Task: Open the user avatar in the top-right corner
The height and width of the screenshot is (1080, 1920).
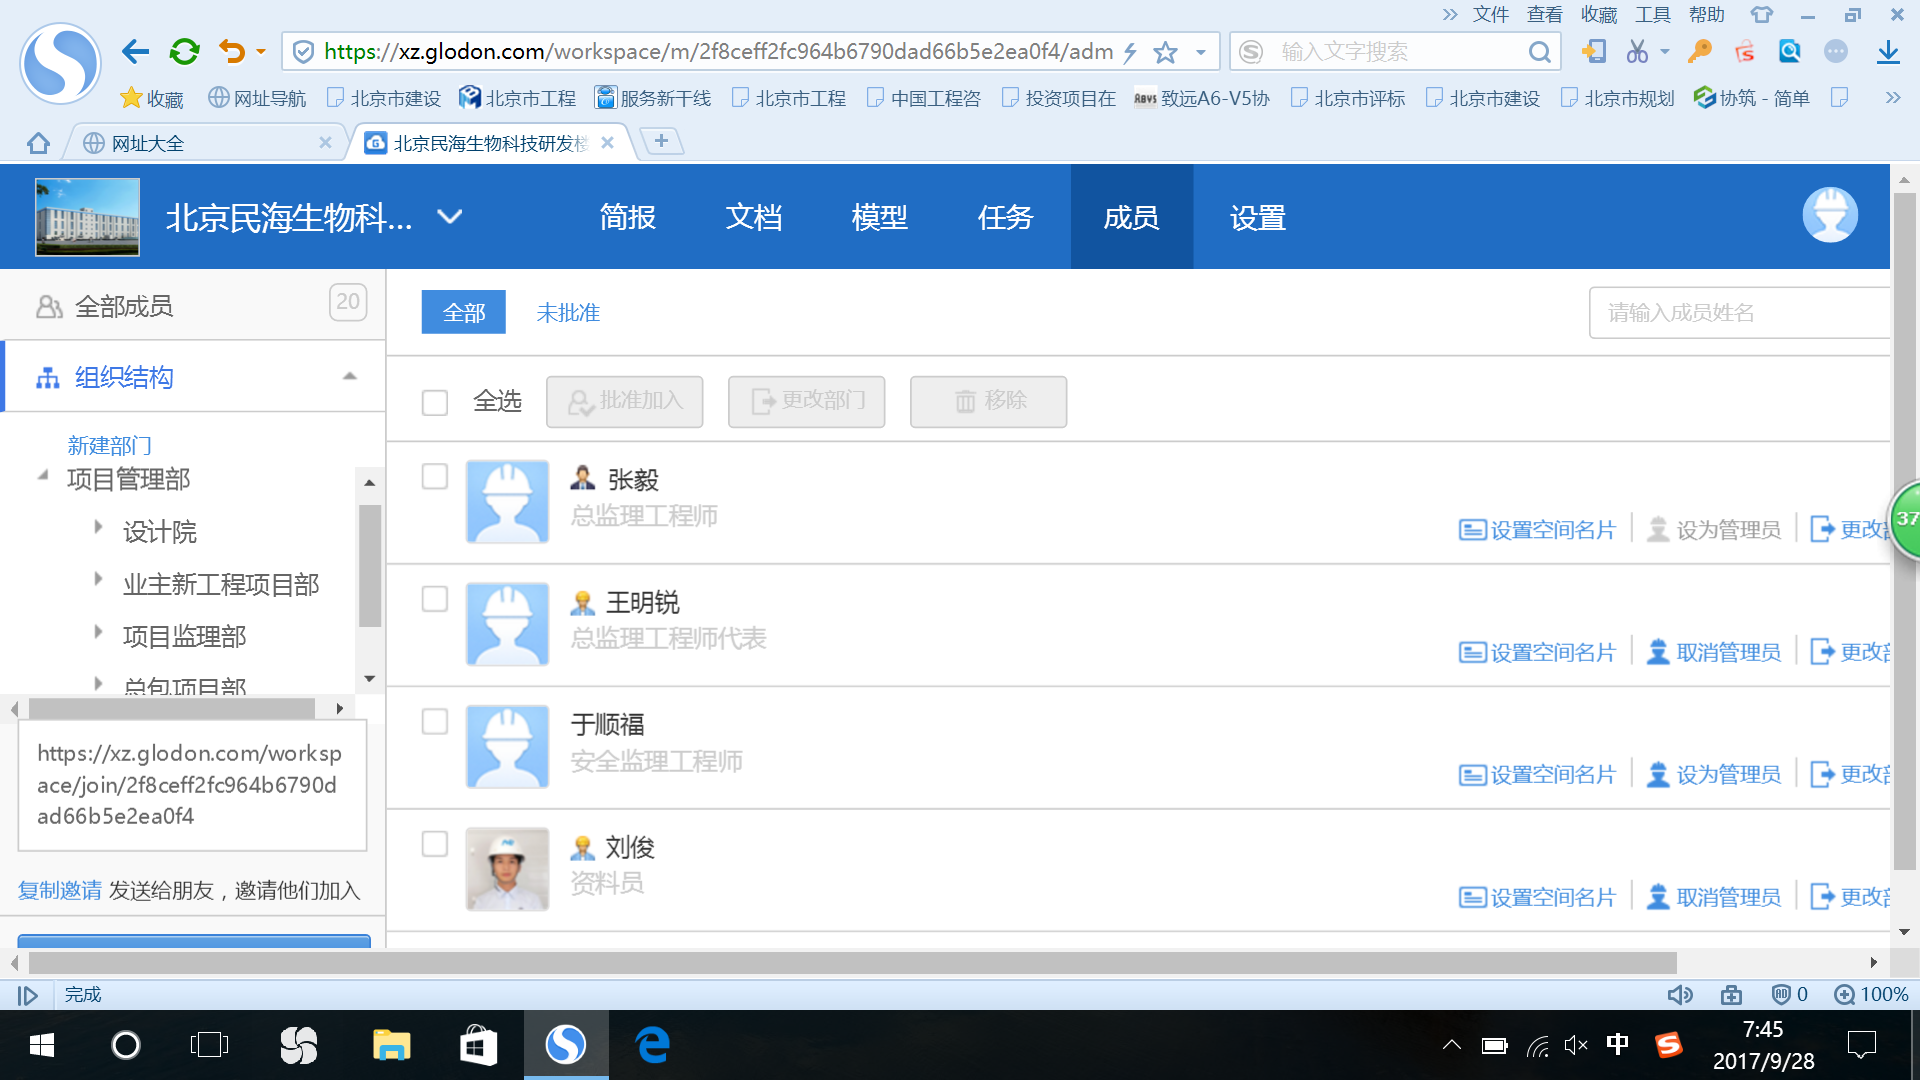Action: click(1830, 214)
